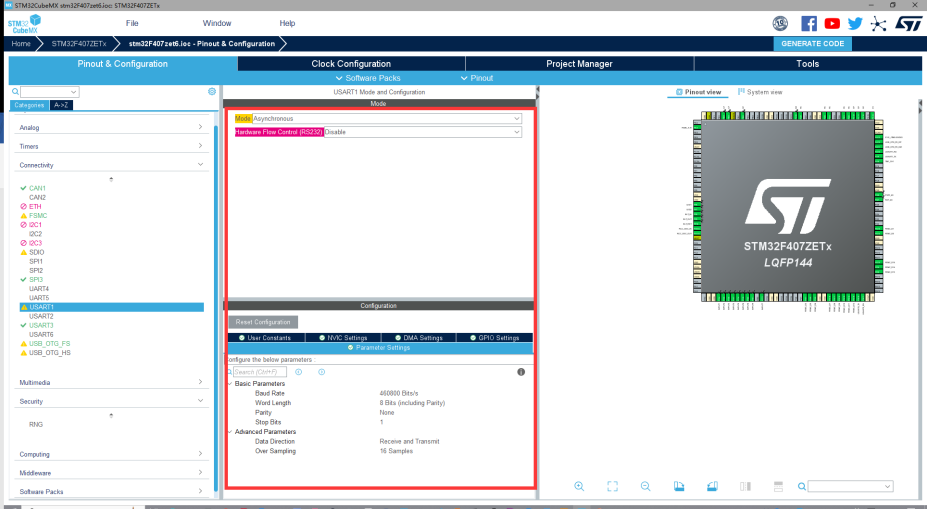Open the pin search combo box at bottom right
927x509 pixels.
tap(851, 487)
